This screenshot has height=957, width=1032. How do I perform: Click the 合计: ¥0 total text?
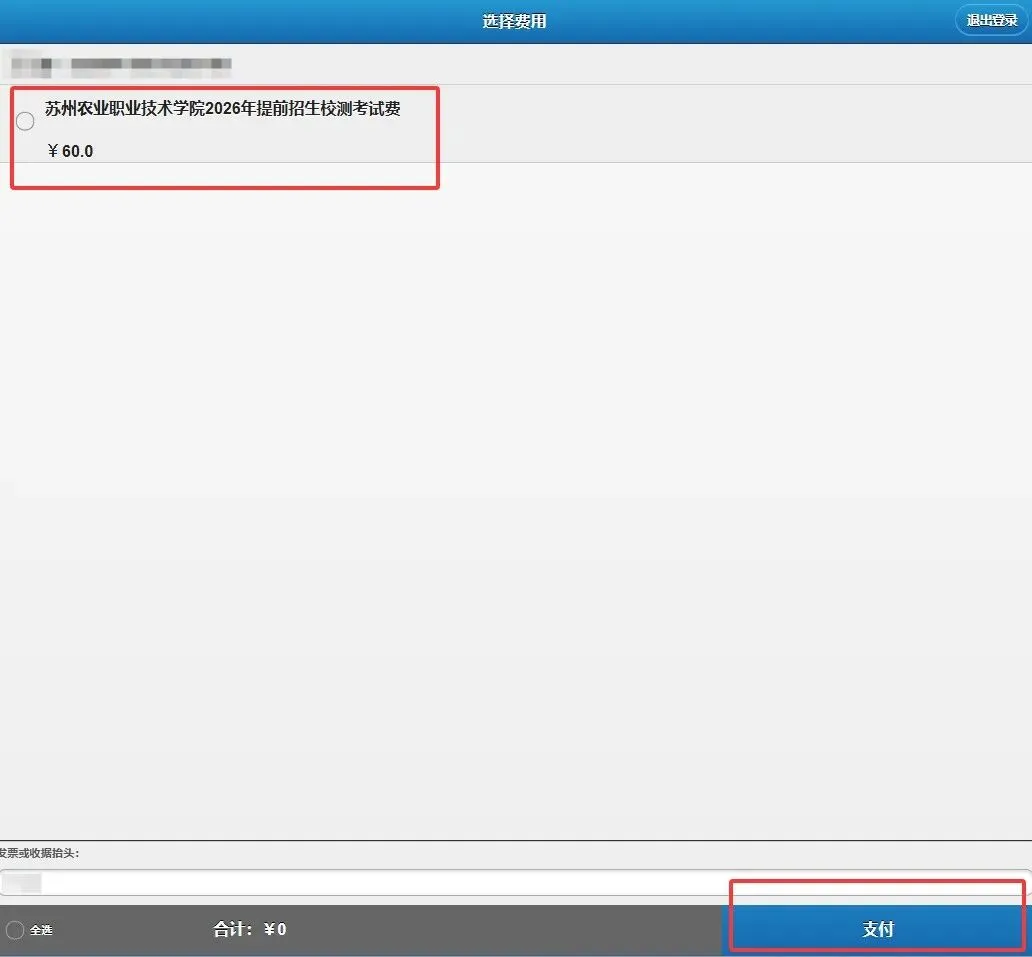[249, 929]
